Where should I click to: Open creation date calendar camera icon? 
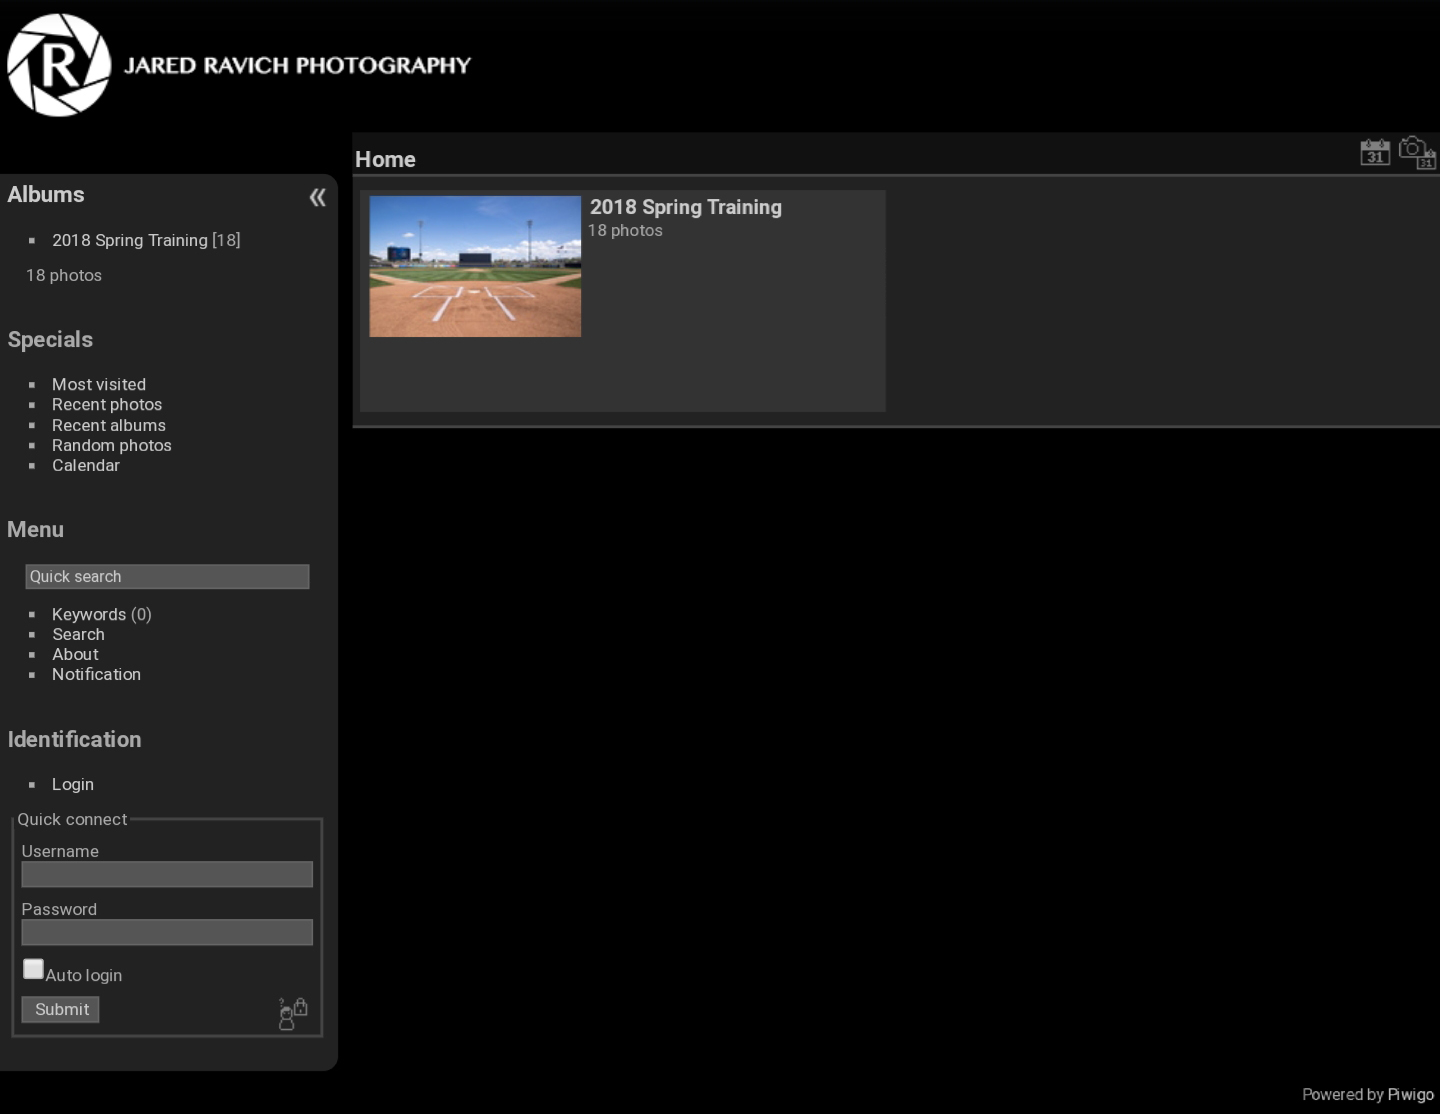1417,153
